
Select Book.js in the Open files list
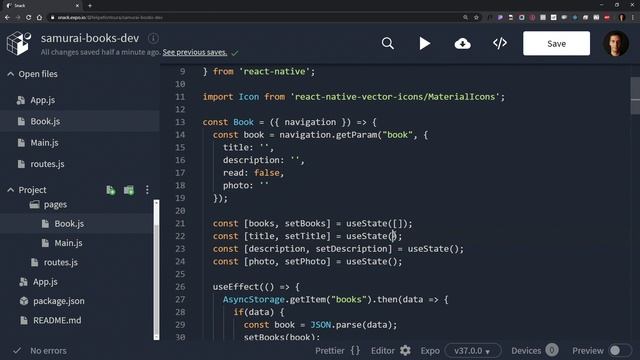pos(80,121)
